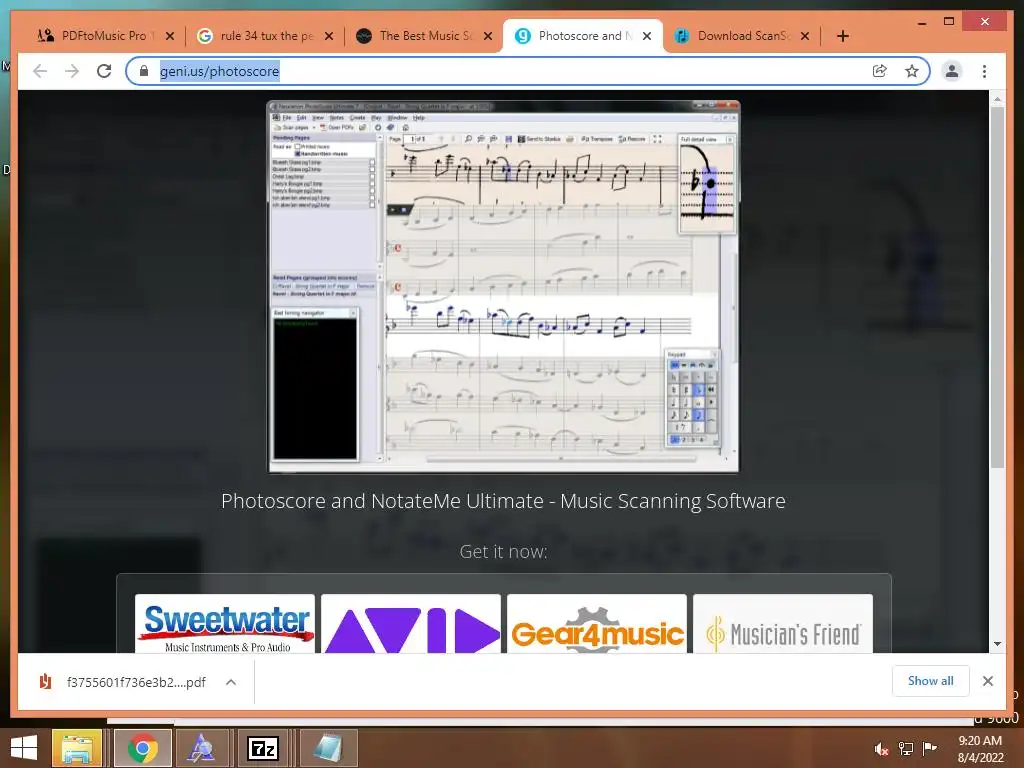
Task: Switch to the Download ScanScore tab
Action: 743,36
